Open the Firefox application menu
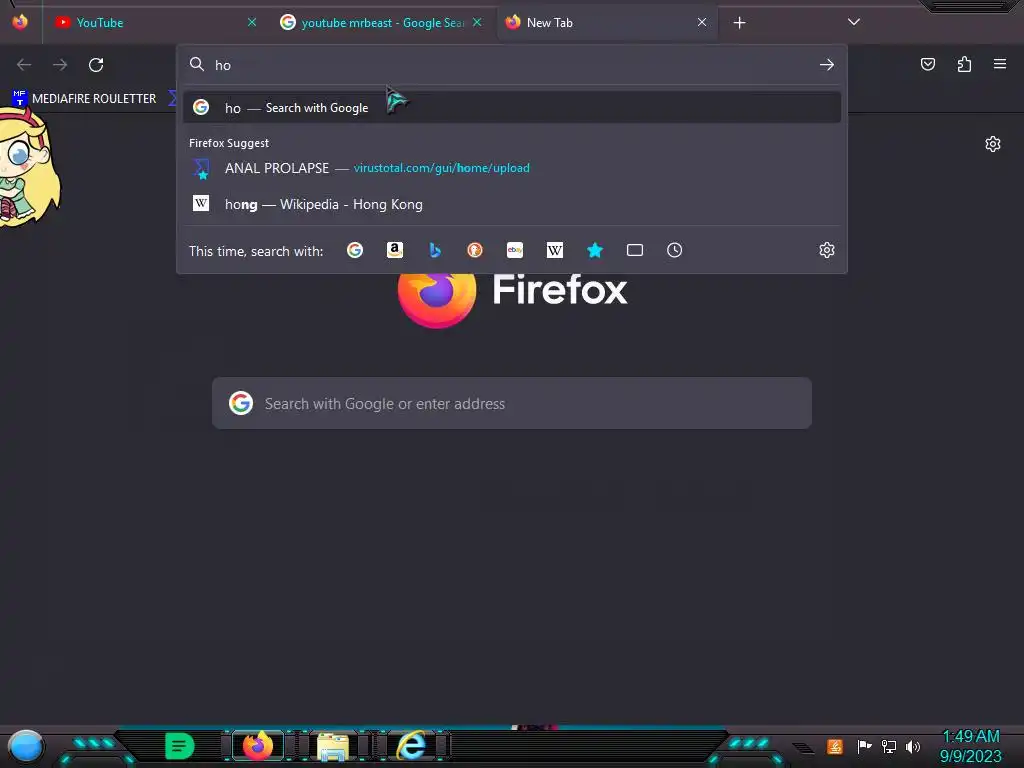Screen dimensions: 1024x768 1000,64
